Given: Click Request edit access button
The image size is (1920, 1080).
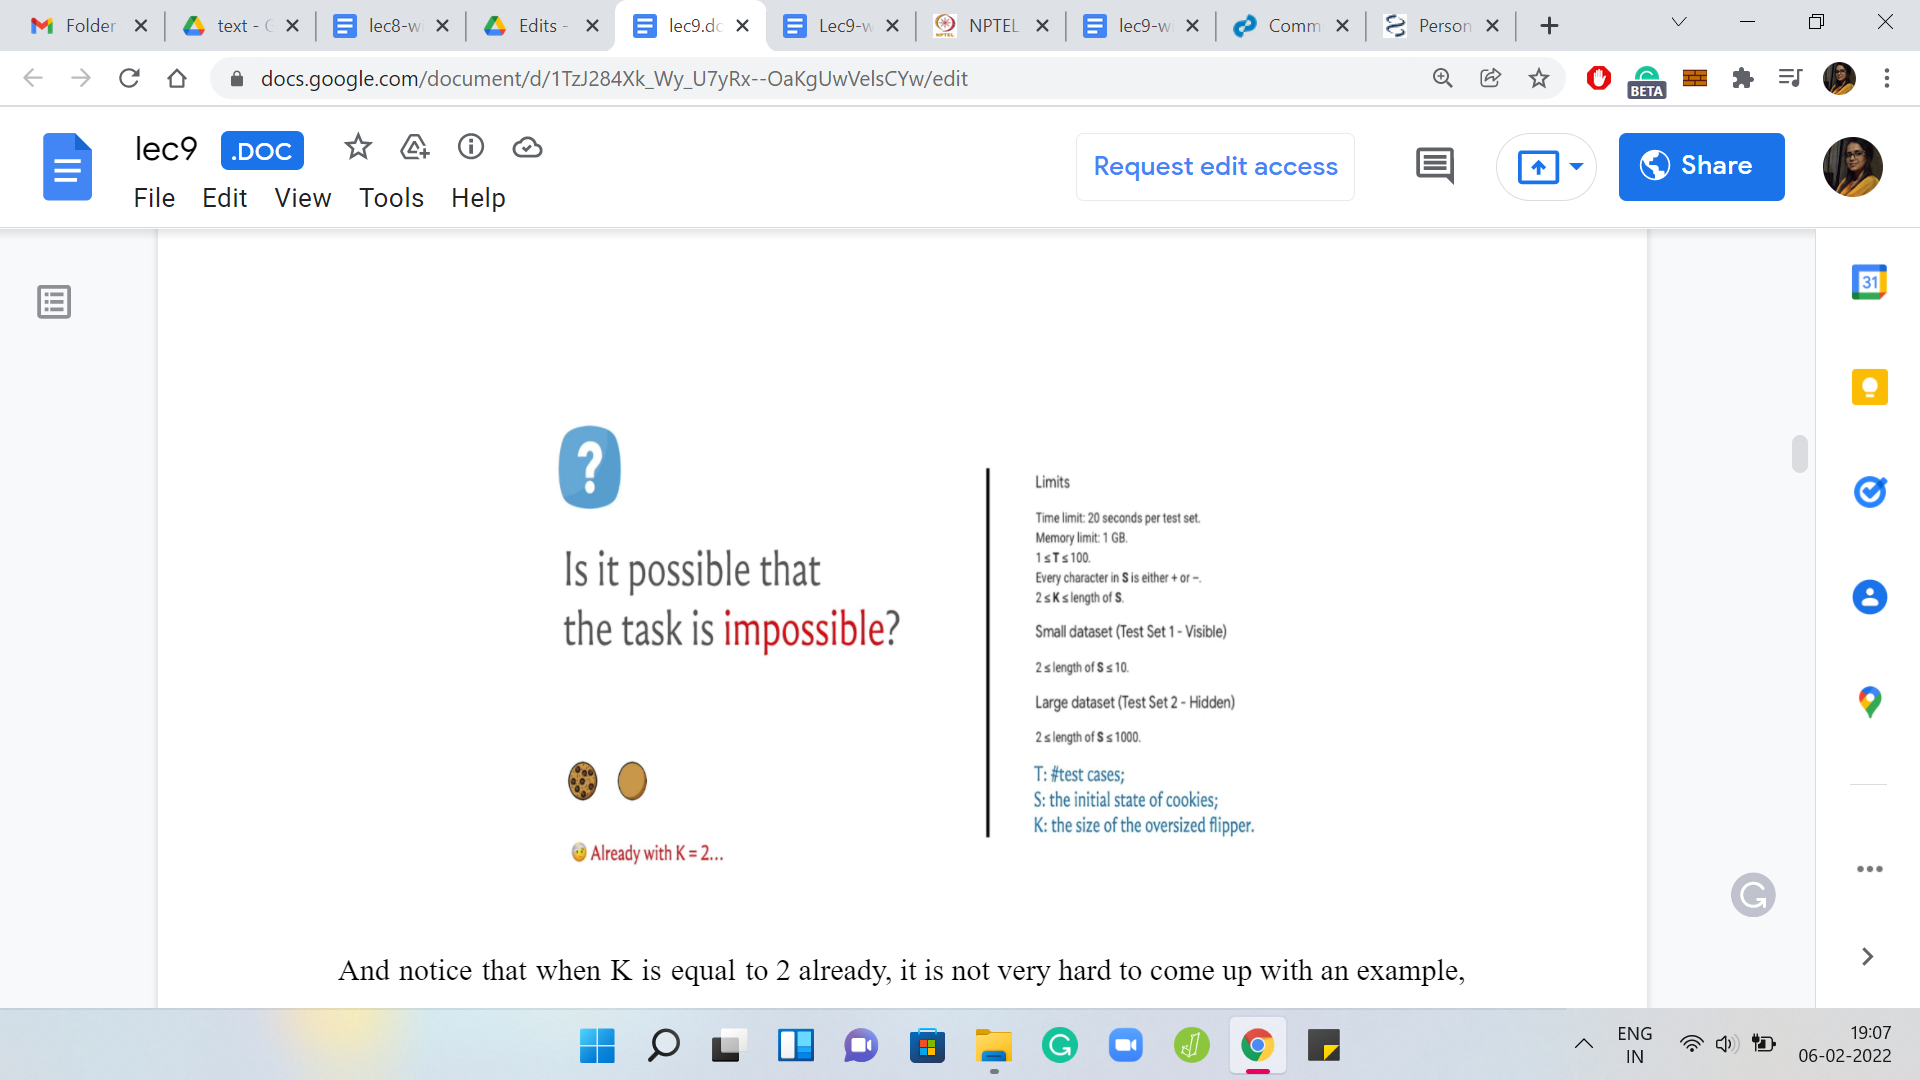Looking at the screenshot, I should coord(1215,166).
